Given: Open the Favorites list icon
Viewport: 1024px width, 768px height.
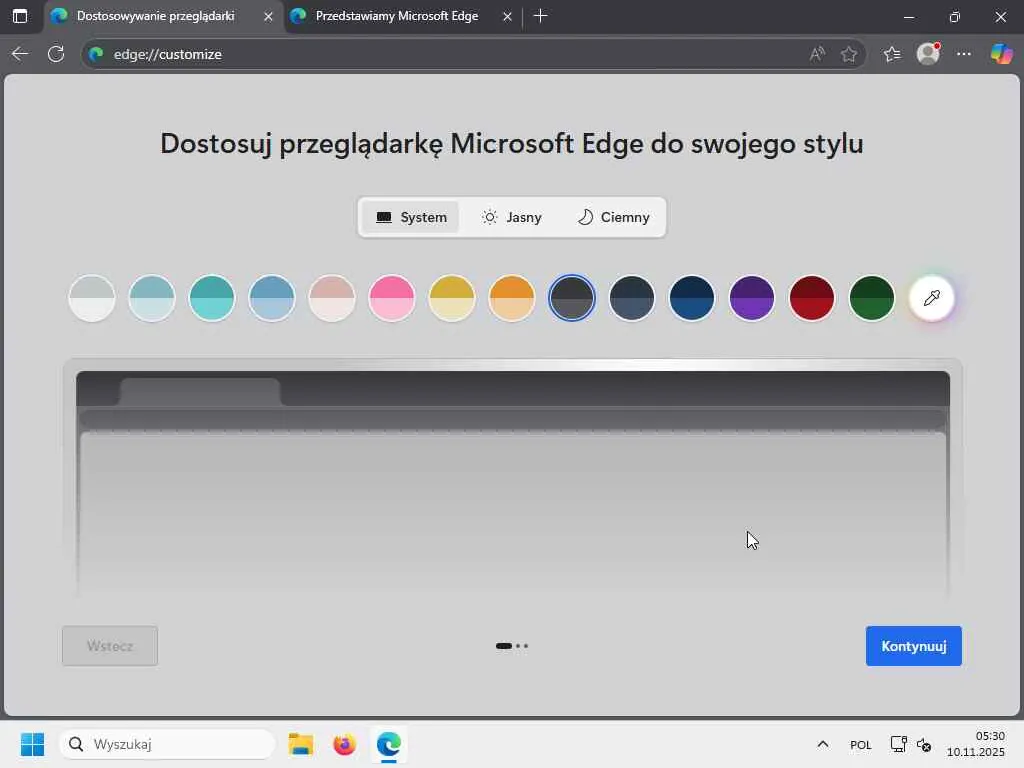Looking at the screenshot, I should [892, 54].
